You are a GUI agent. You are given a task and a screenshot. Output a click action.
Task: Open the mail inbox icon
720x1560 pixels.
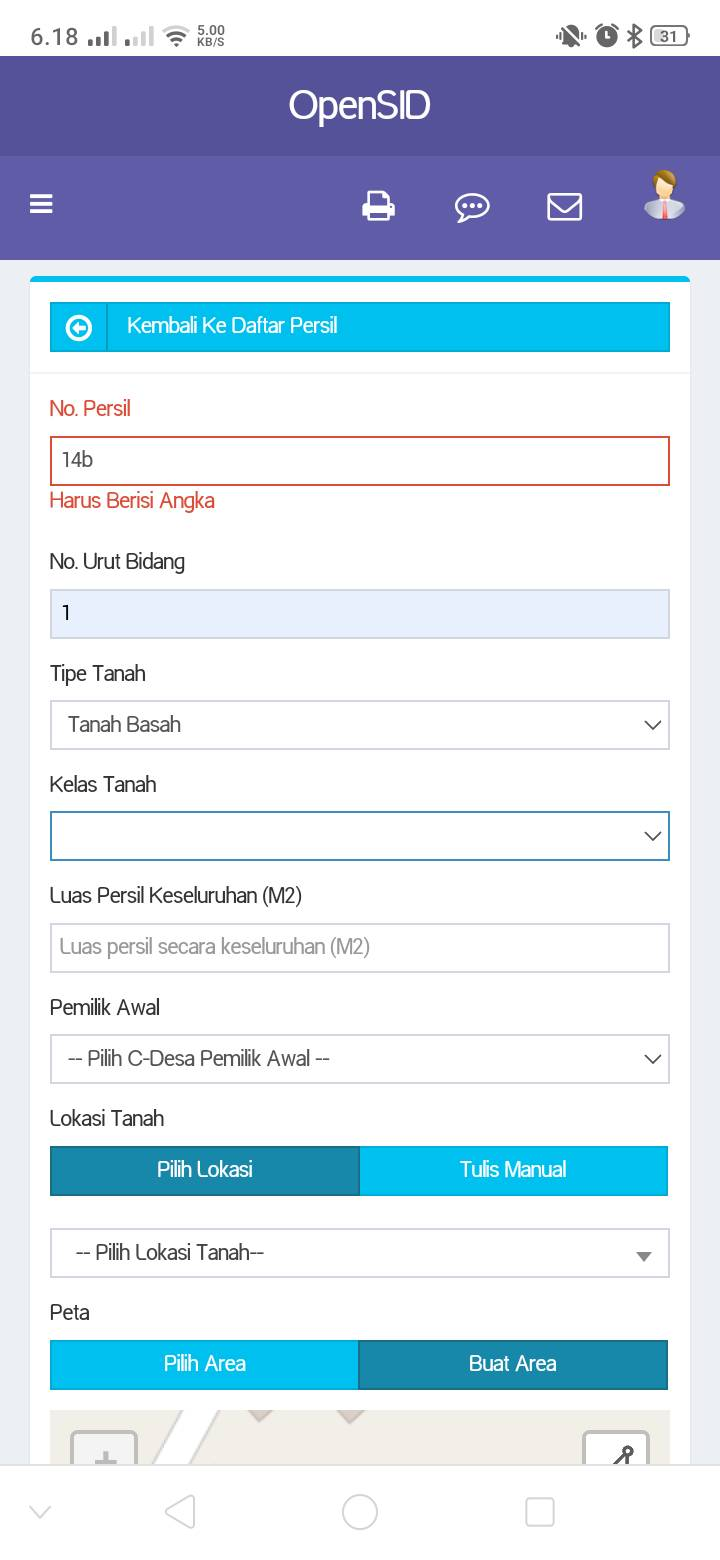click(x=564, y=207)
